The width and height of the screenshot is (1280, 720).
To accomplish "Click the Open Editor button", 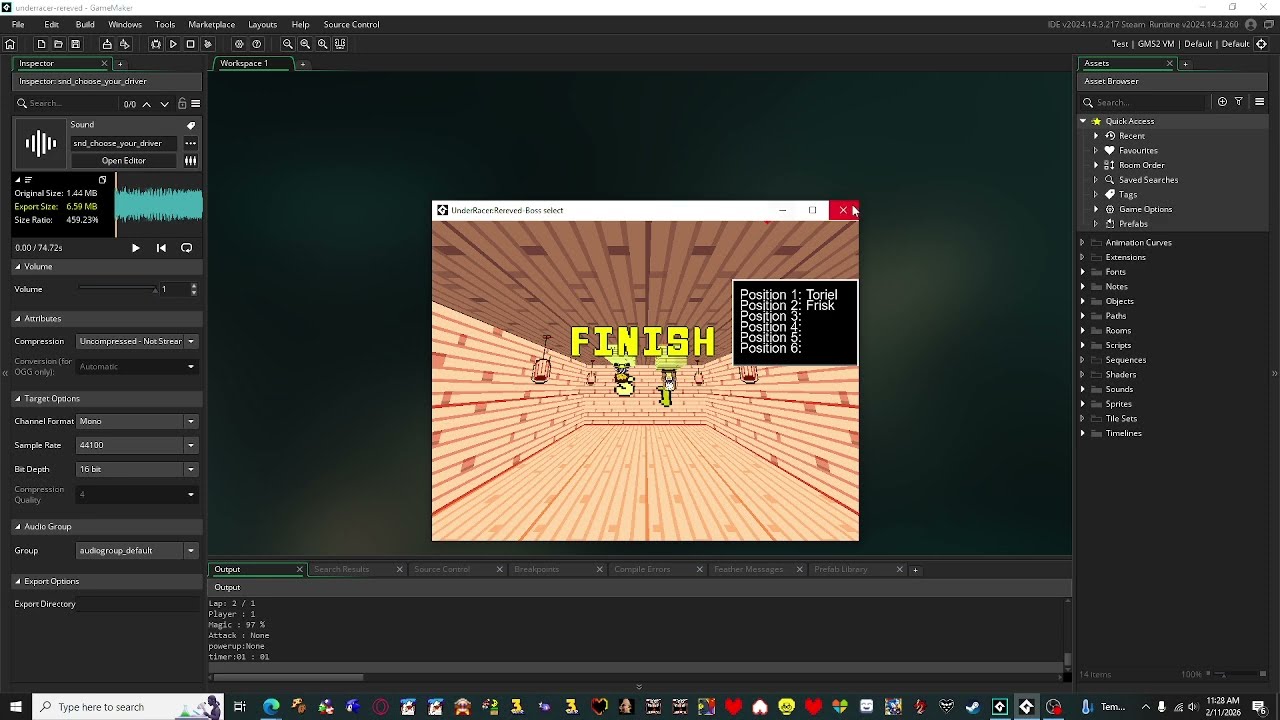I will (x=123, y=161).
